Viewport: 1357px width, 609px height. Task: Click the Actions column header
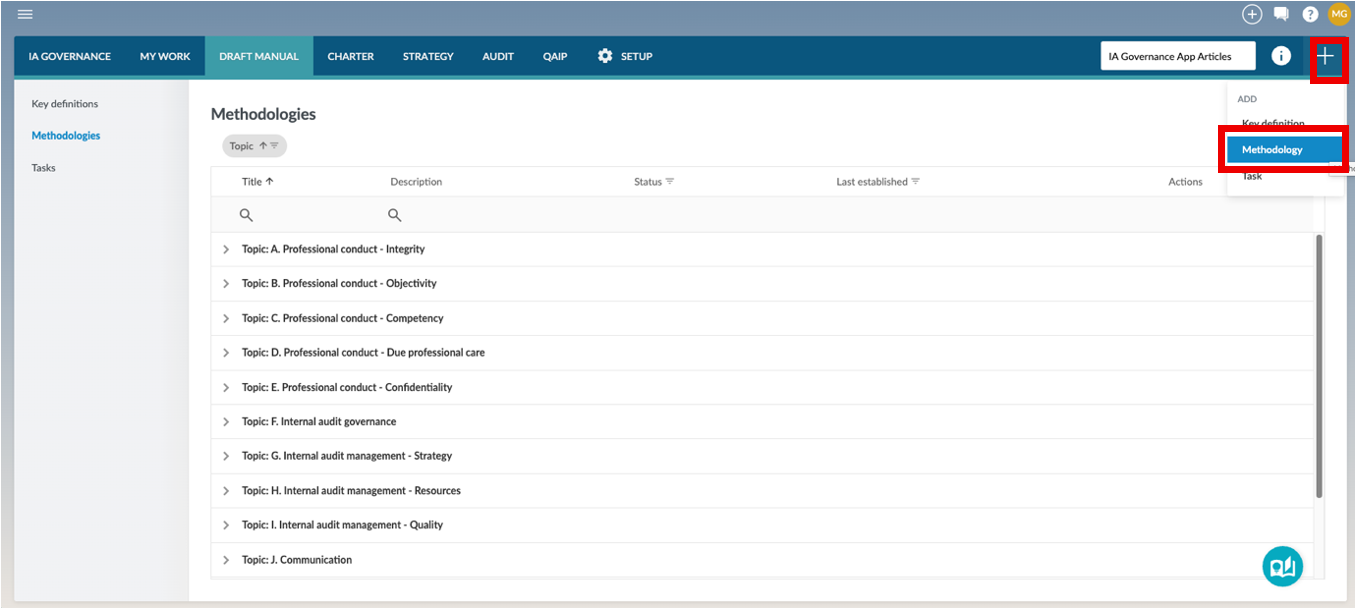(1186, 182)
